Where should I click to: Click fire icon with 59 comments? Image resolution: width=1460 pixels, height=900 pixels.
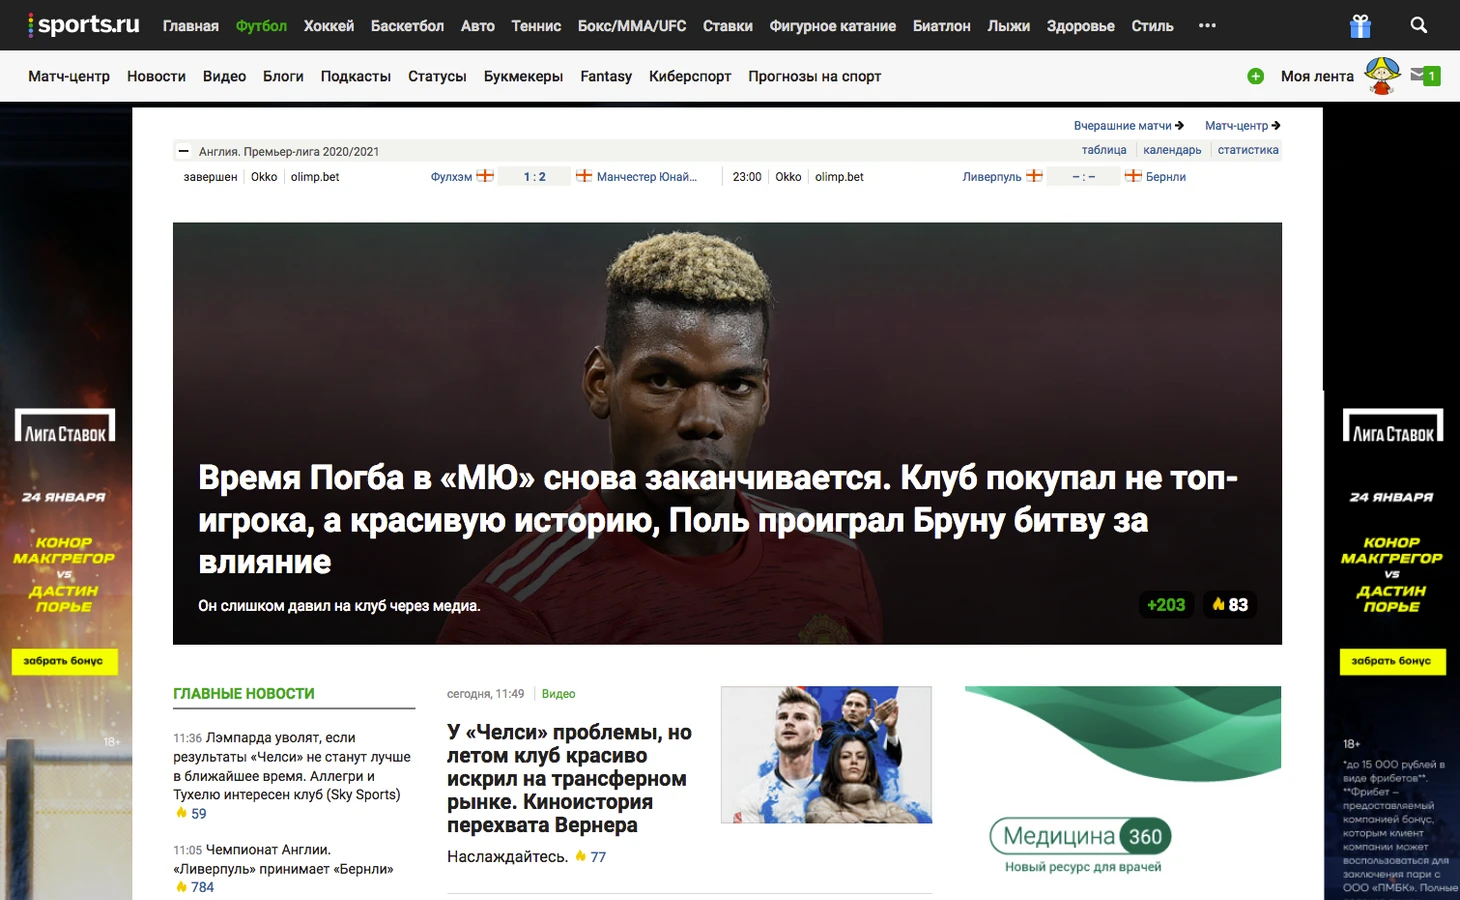pos(181,813)
